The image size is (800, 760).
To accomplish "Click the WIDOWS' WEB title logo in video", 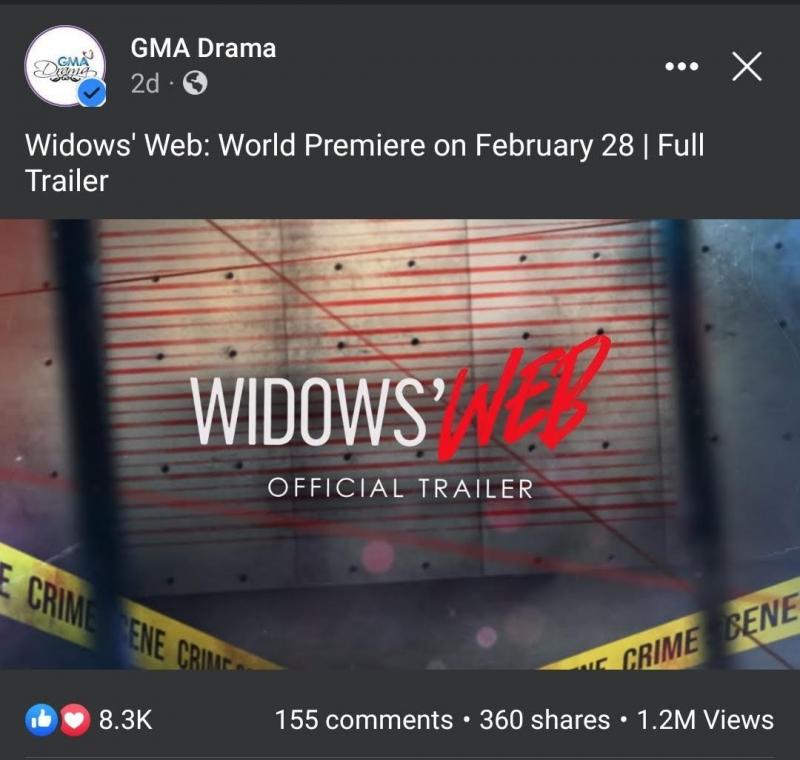I will [401, 399].
